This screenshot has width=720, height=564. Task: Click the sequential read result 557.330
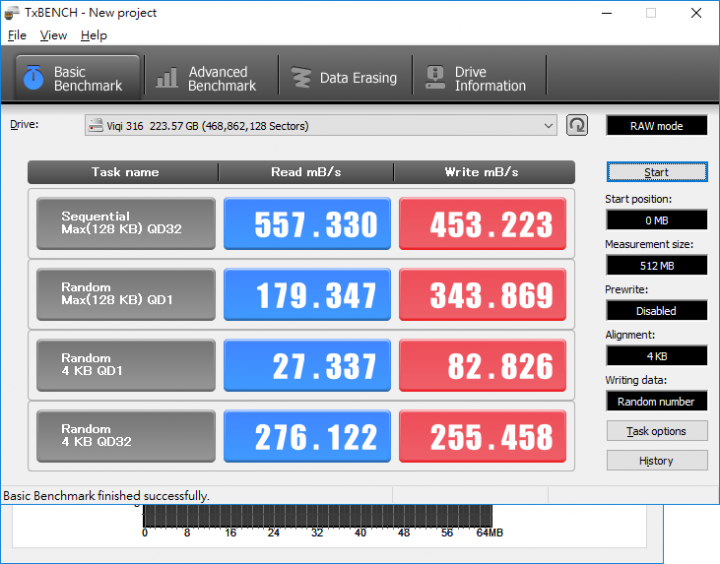307,224
